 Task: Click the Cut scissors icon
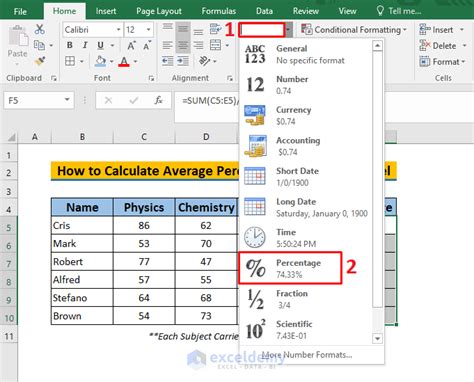[39, 29]
